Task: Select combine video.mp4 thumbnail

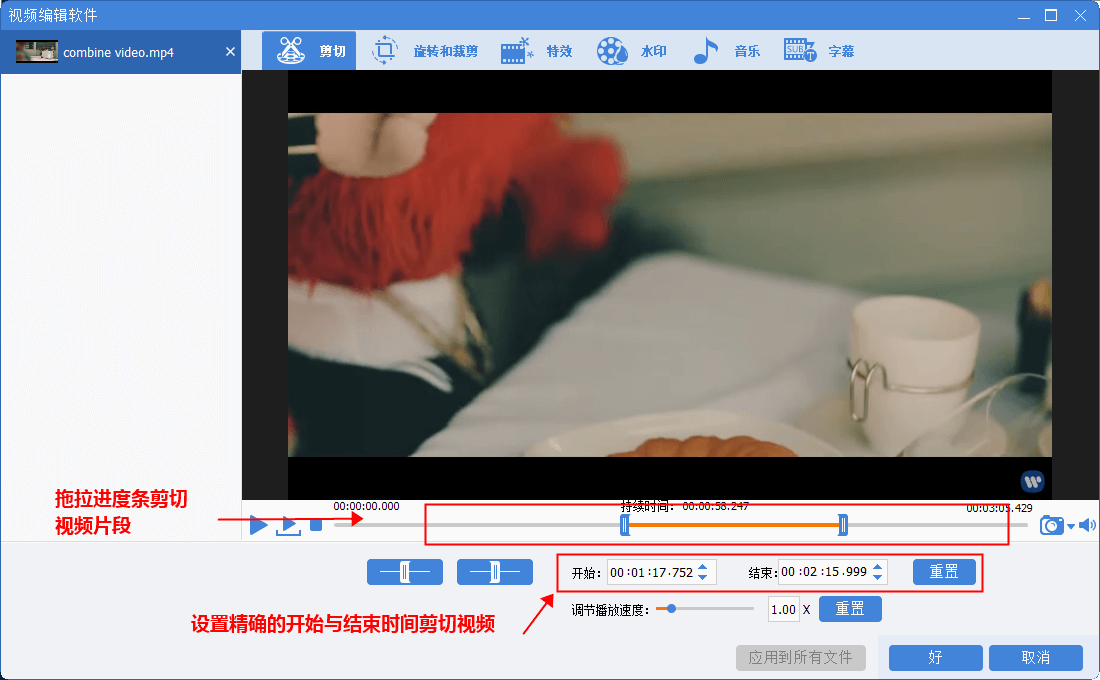Action: tap(36, 52)
